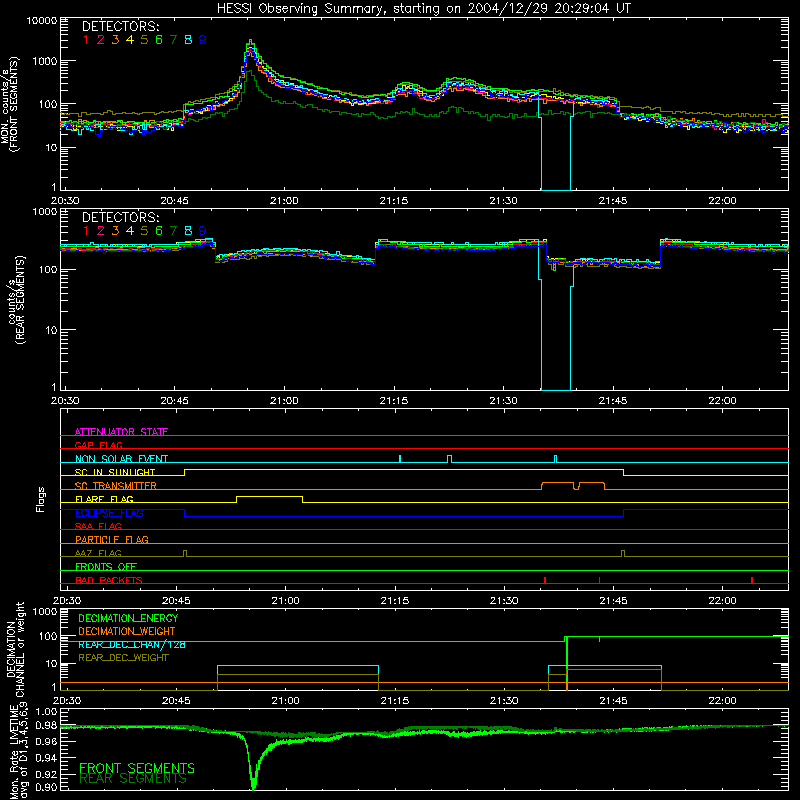800x800 pixels.
Task: Click the vertical Flags axis title
Action: (x=41, y=499)
